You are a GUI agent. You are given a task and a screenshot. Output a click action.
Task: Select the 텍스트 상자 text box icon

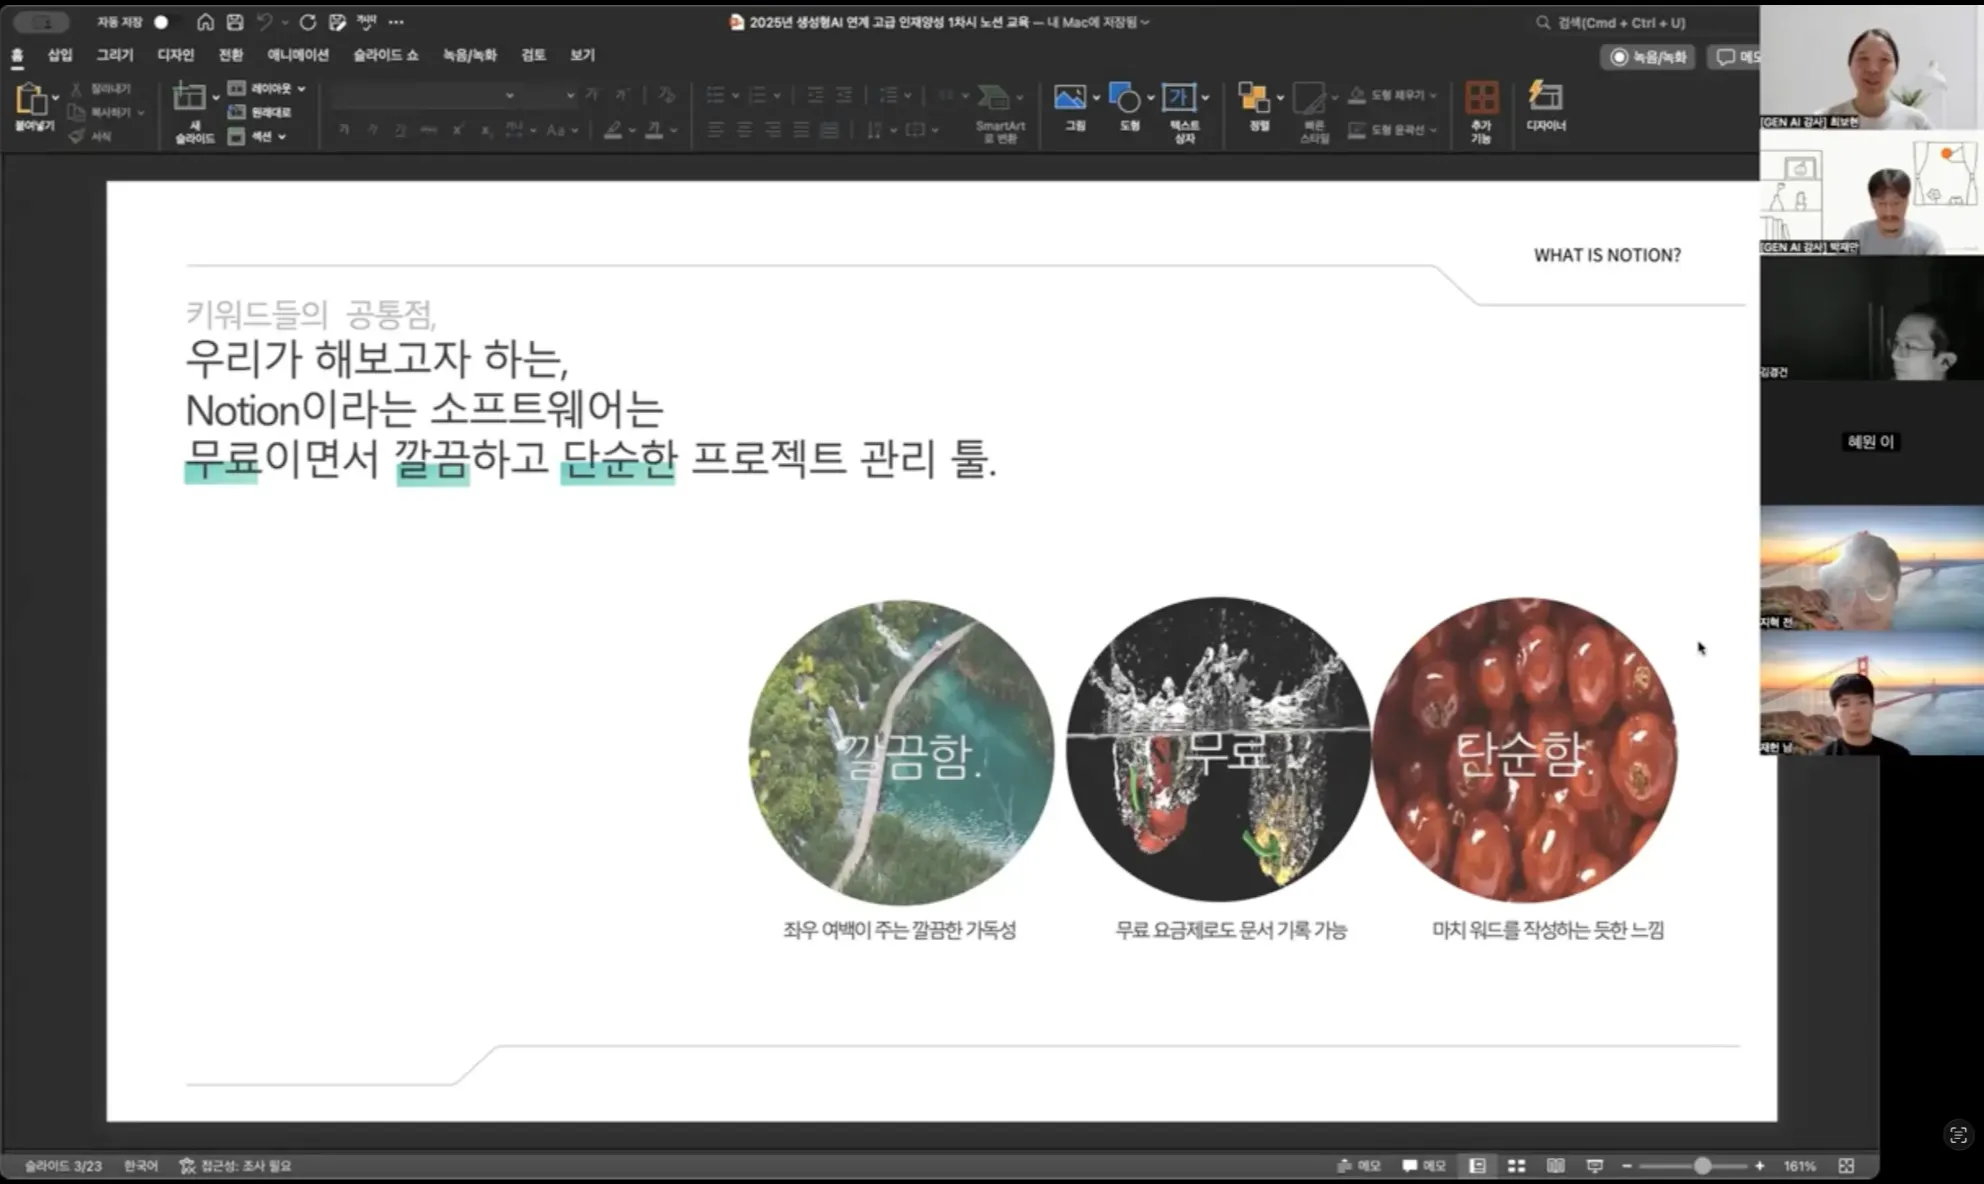tap(1180, 98)
